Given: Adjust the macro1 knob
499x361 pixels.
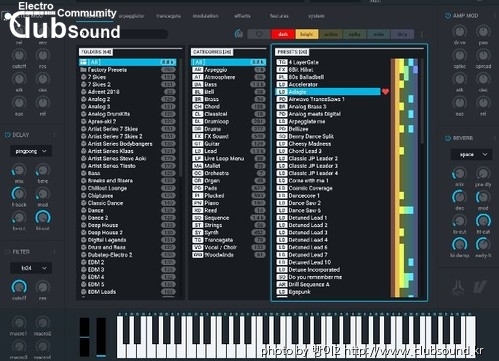Looking at the screenshot, I should (19, 323).
